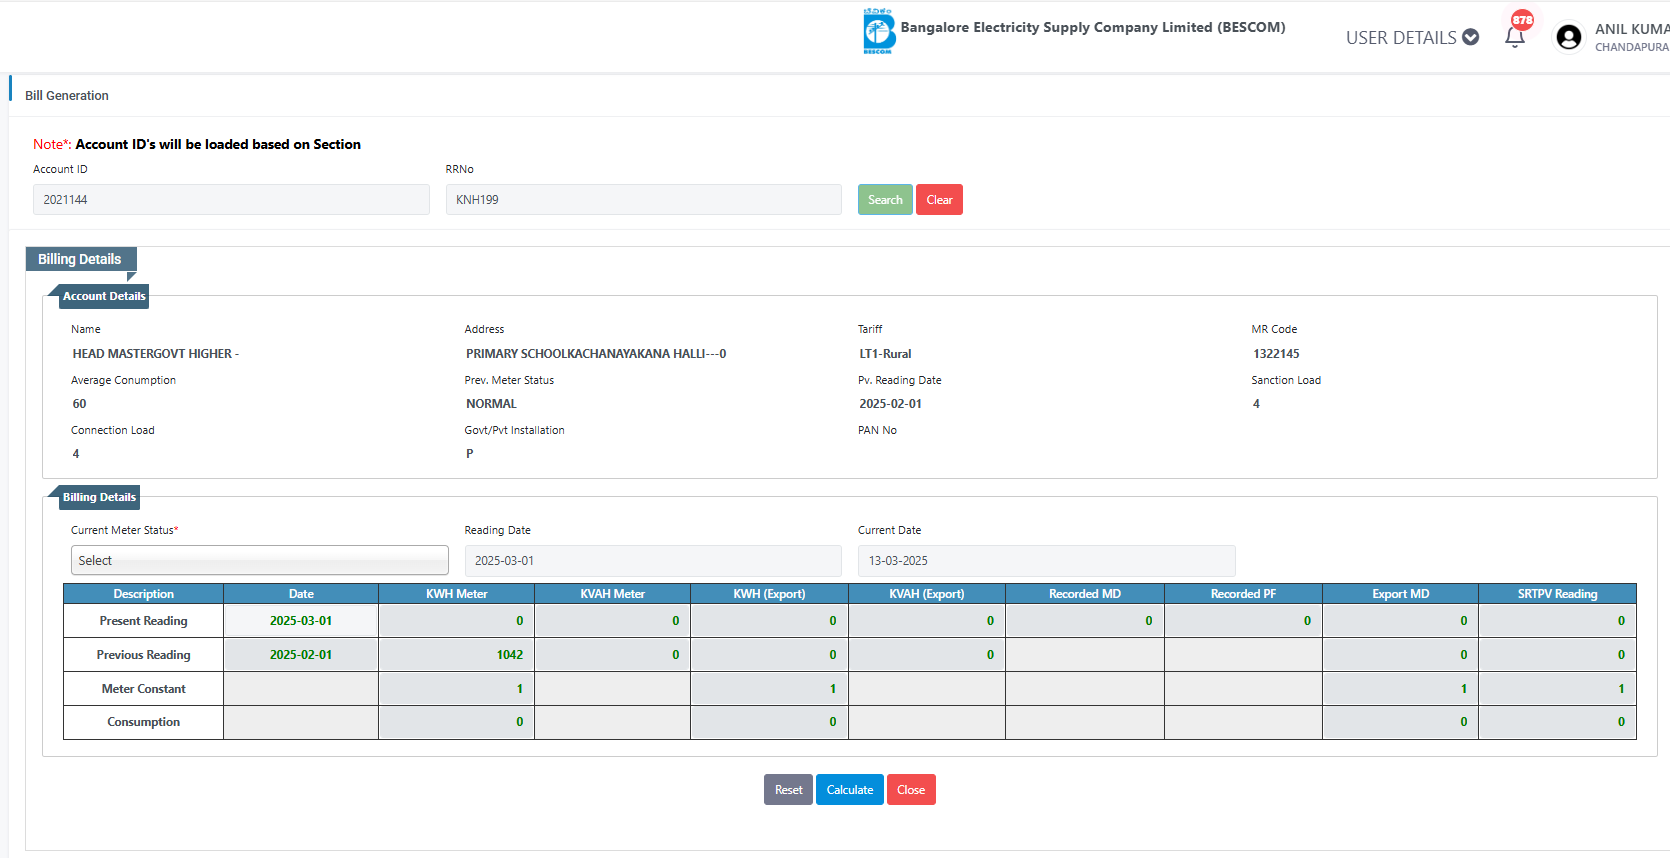Image resolution: width=1670 pixels, height=858 pixels.
Task: Click the Bangalore Electricity Supply Company title
Action: 1093,28
